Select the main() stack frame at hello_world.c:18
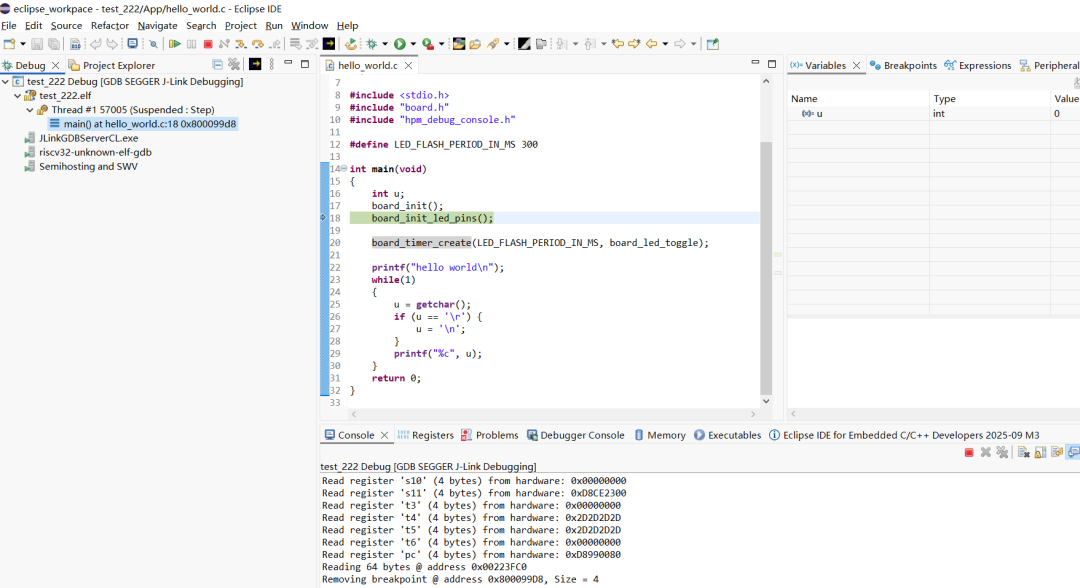Image resolution: width=1080 pixels, height=588 pixels. click(143, 124)
